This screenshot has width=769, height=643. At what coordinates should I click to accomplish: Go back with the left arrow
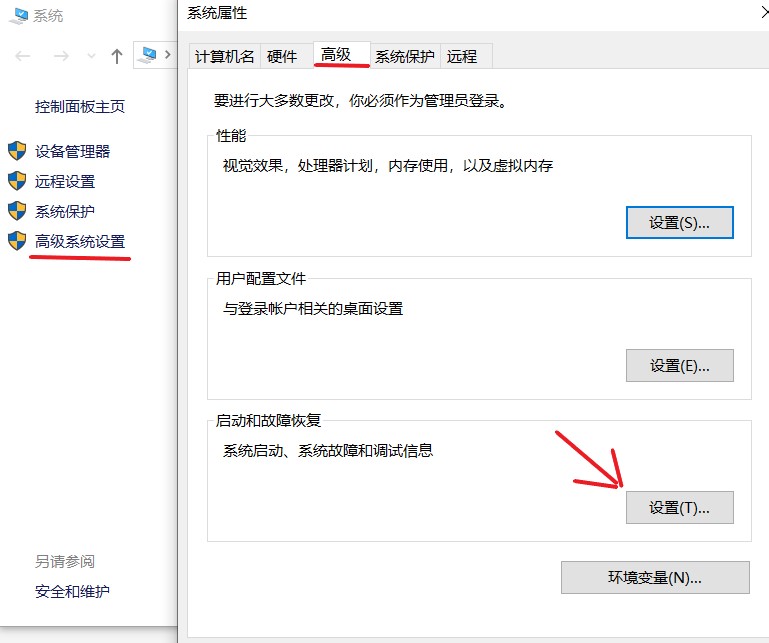(x=23, y=56)
